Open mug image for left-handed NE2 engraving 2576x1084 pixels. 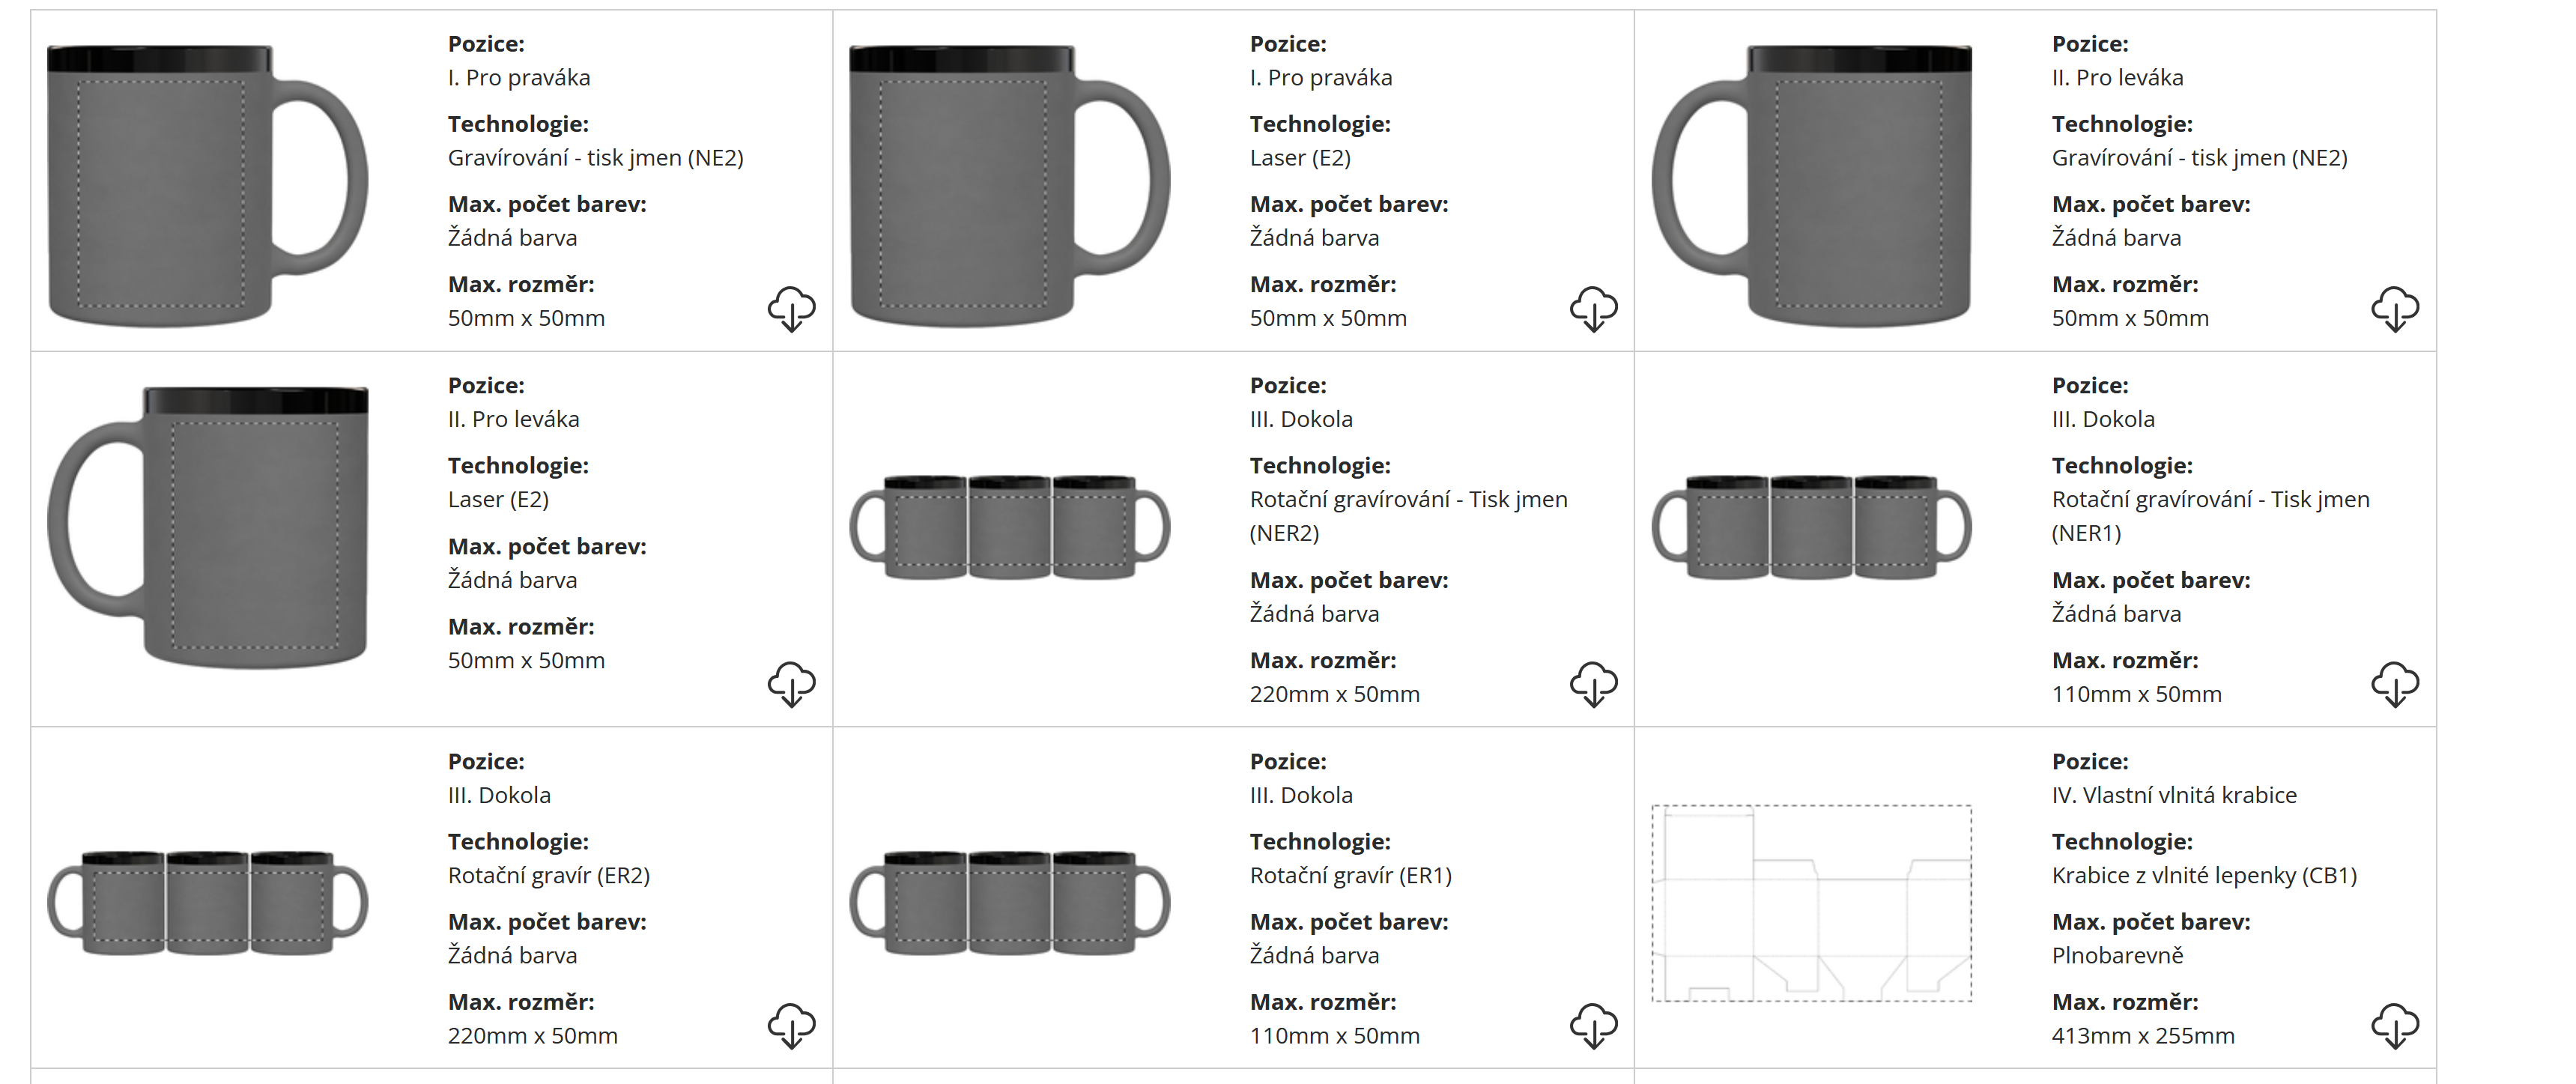pos(1811,185)
